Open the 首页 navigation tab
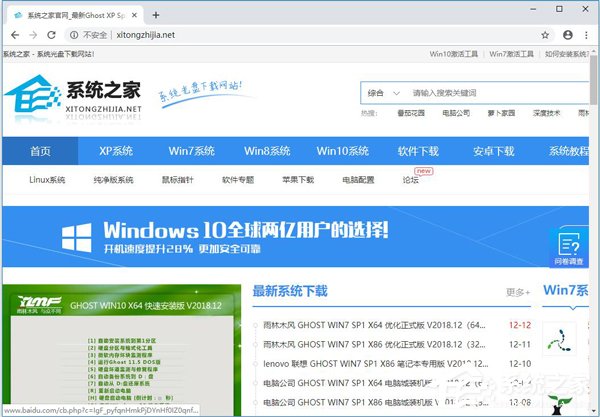Viewport: 600px width, 417px height. pyautogui.click(x=40, y=151)
